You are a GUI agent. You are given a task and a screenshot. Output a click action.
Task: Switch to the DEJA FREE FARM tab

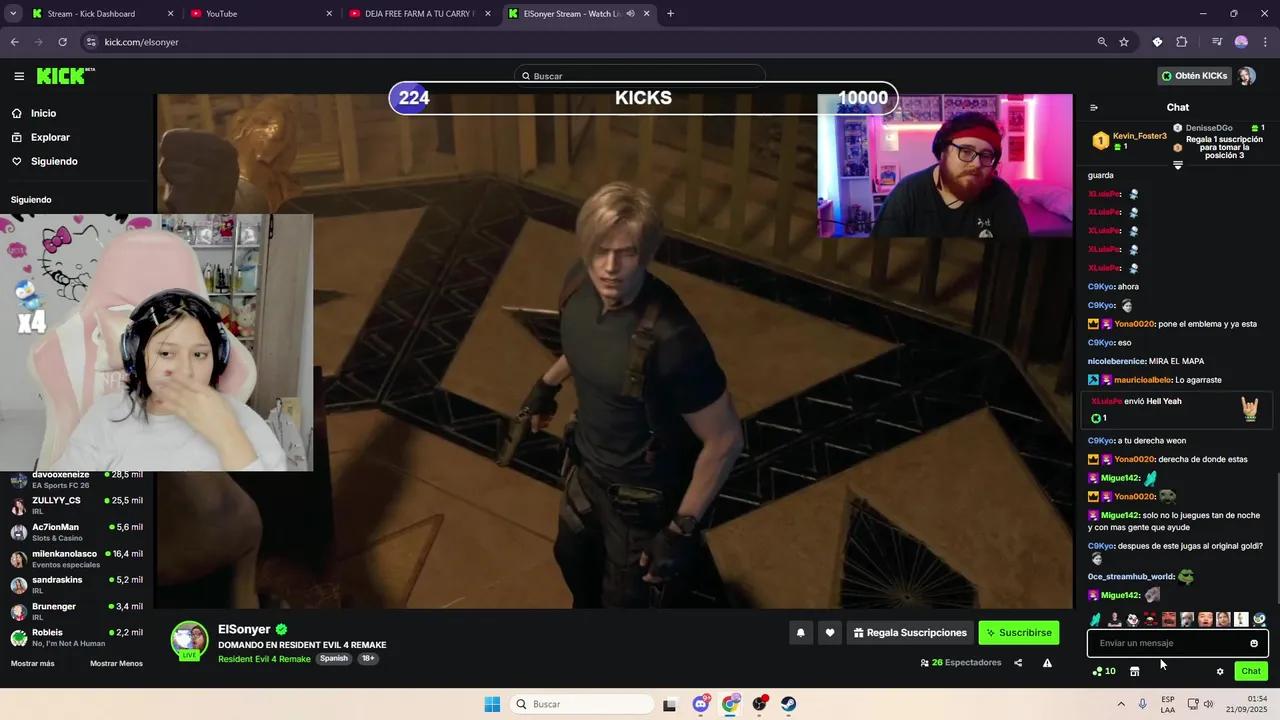[x=419, y=14]
